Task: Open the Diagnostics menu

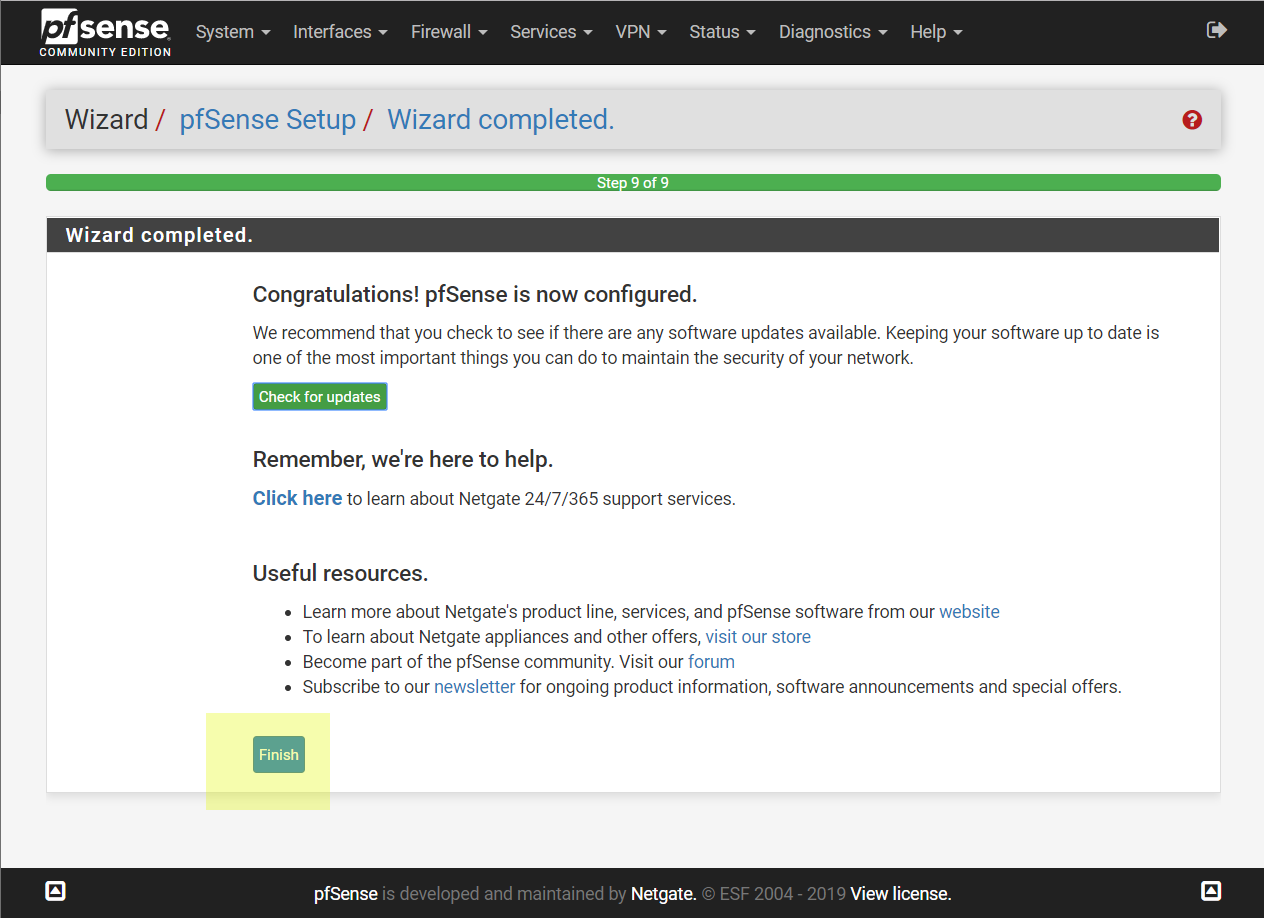Action: (x=833, y=32)
